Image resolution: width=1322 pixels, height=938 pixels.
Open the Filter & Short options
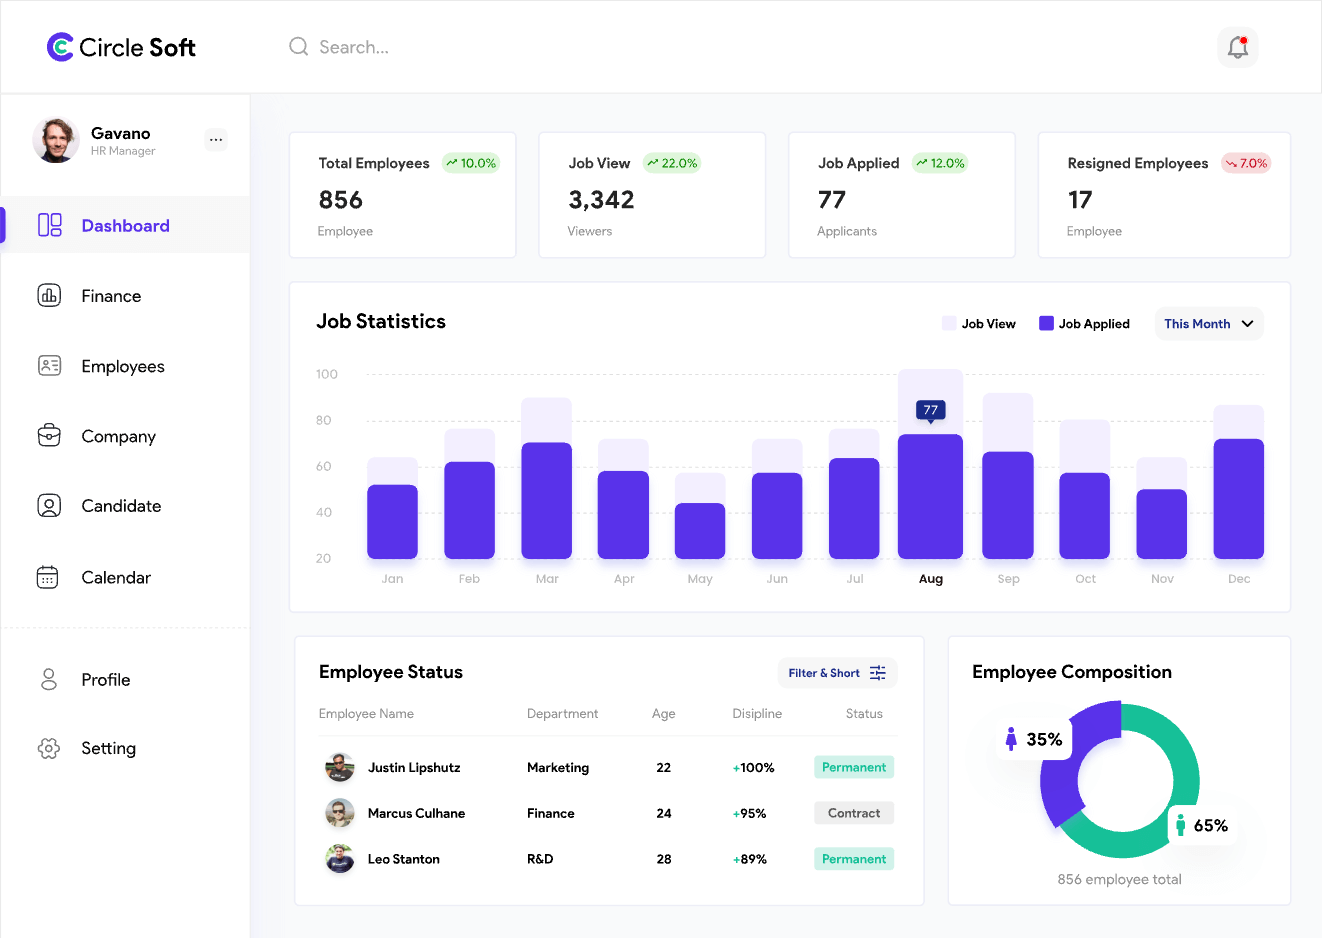point(837,673)
